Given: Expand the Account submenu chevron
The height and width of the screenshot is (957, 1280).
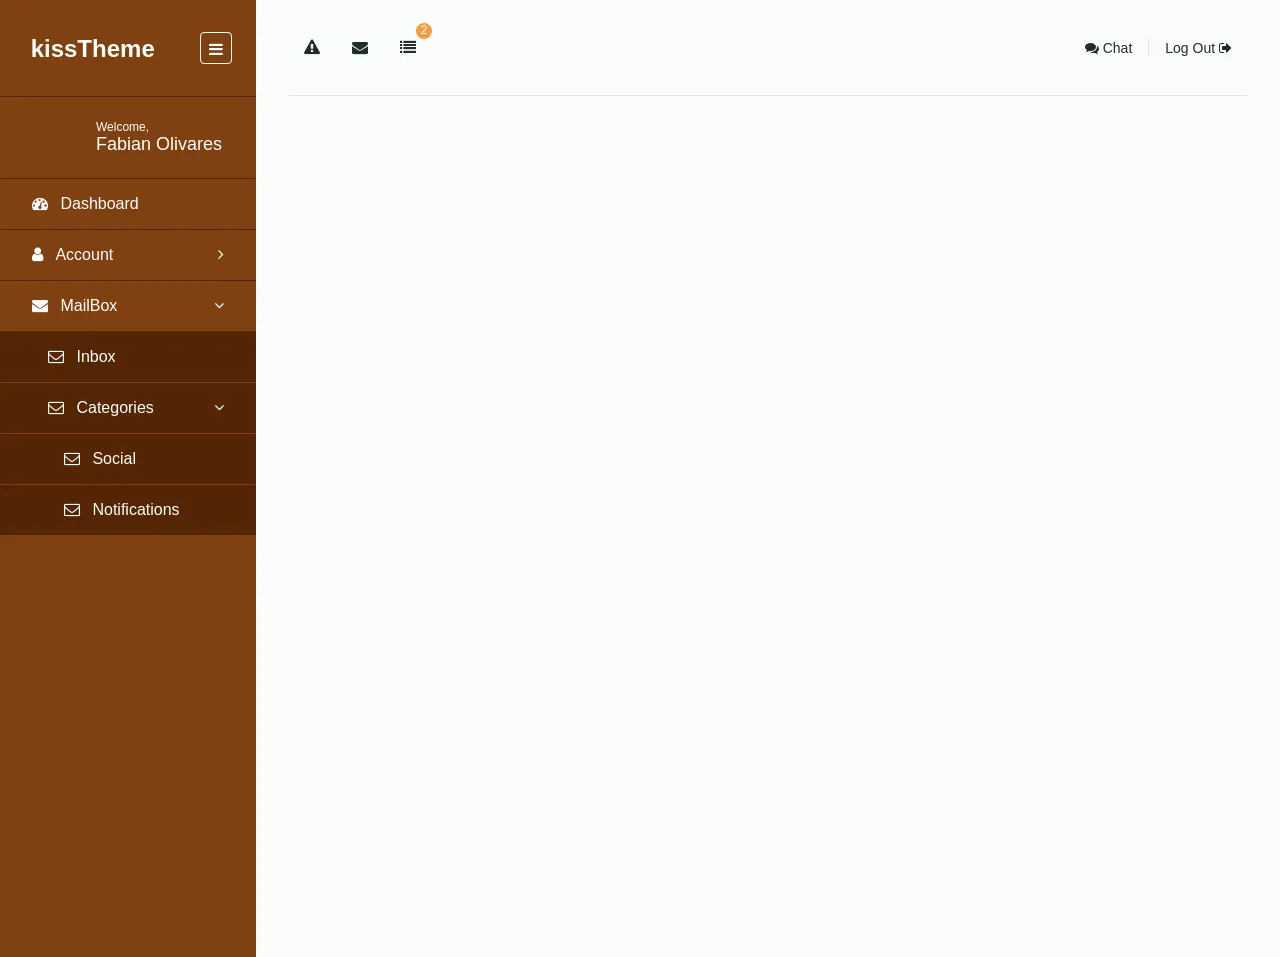Looking at the screenshot, I should (x=220, y=255).
